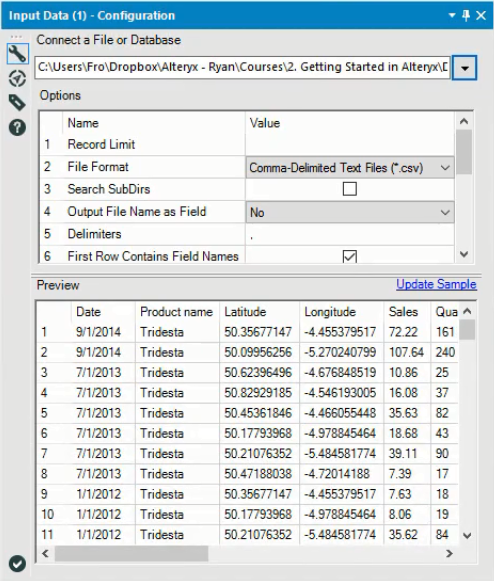Select the File Format option name

(98, 167)
